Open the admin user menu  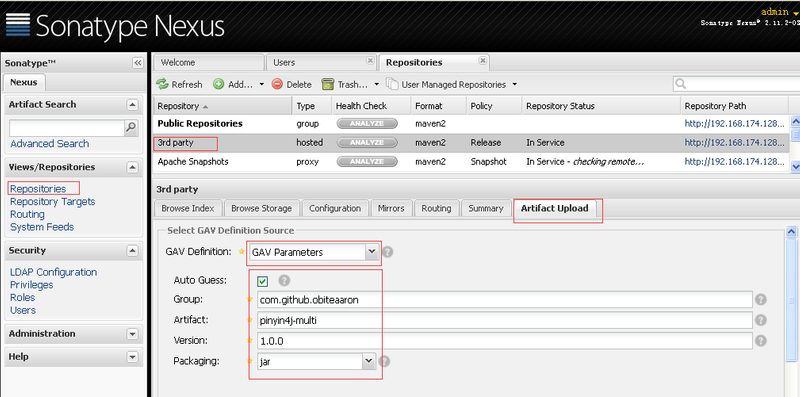(x=780, y=12)
